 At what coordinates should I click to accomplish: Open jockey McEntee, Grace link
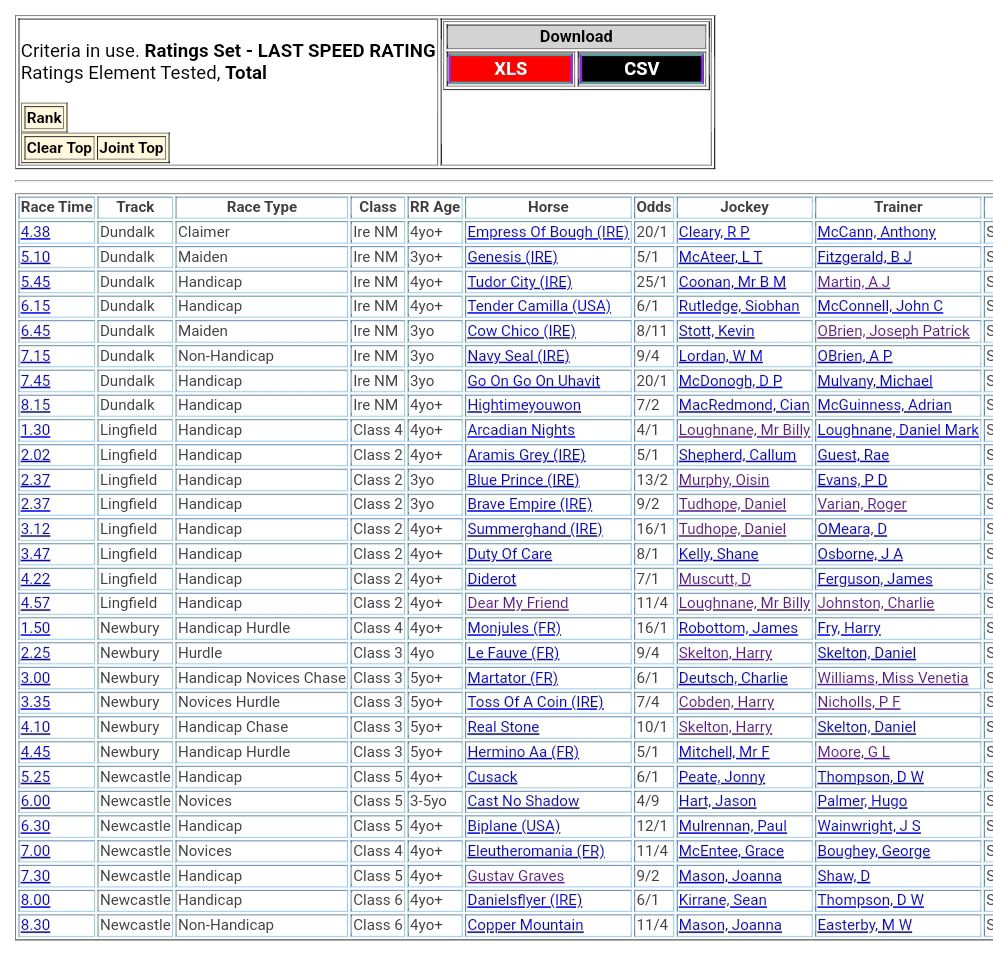pyautogui.click(x=731, y=851)
